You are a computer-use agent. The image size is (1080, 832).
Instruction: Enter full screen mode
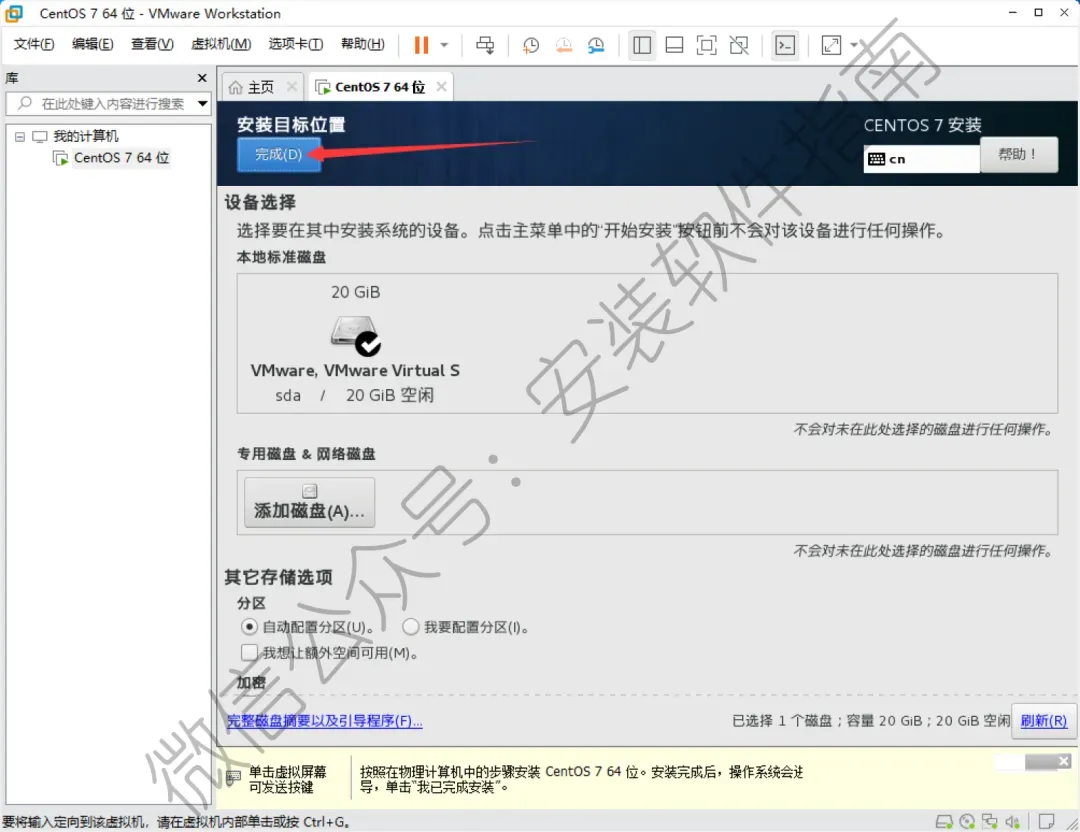point(707,45)
